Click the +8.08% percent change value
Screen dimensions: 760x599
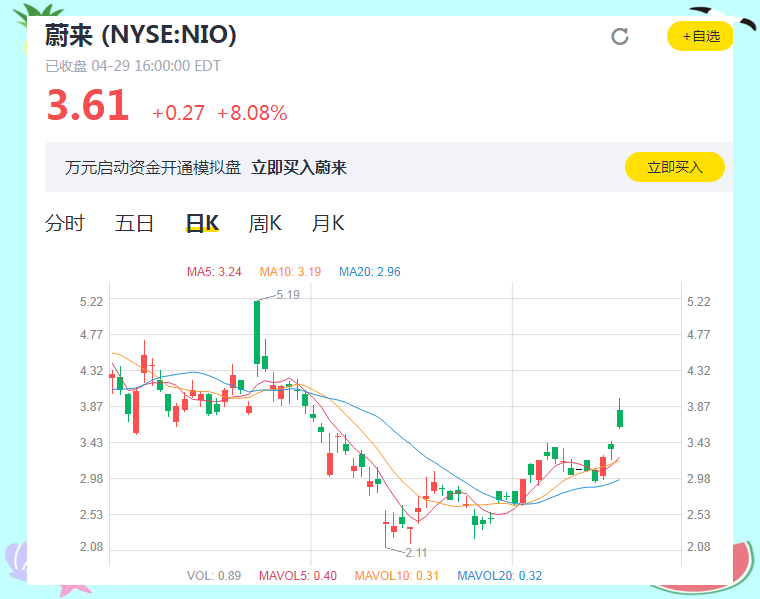click(x=252, y=113)
